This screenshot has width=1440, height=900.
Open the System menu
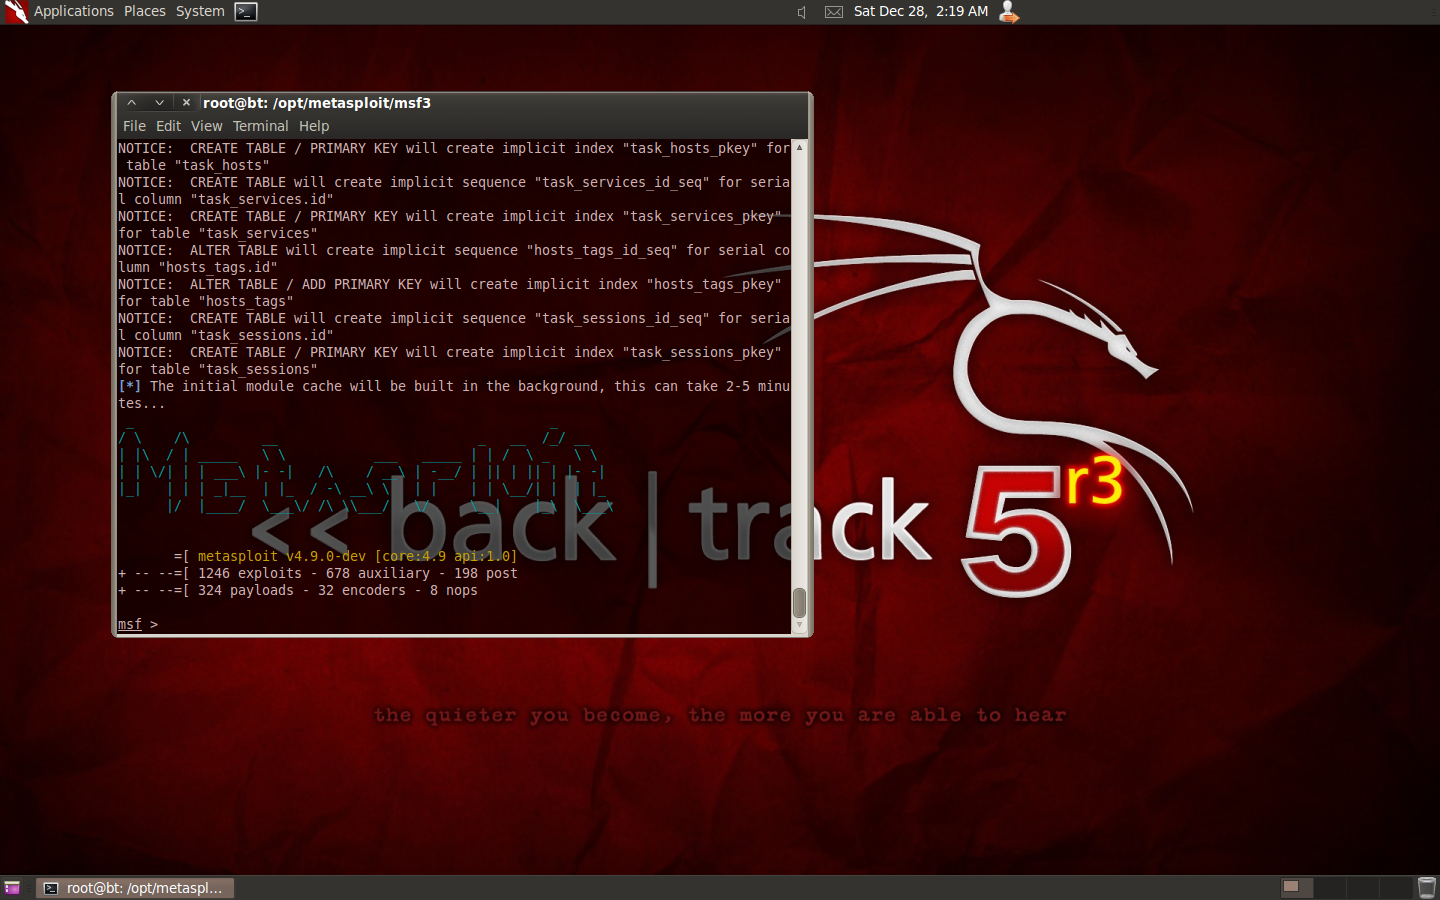tap(200, 11)
